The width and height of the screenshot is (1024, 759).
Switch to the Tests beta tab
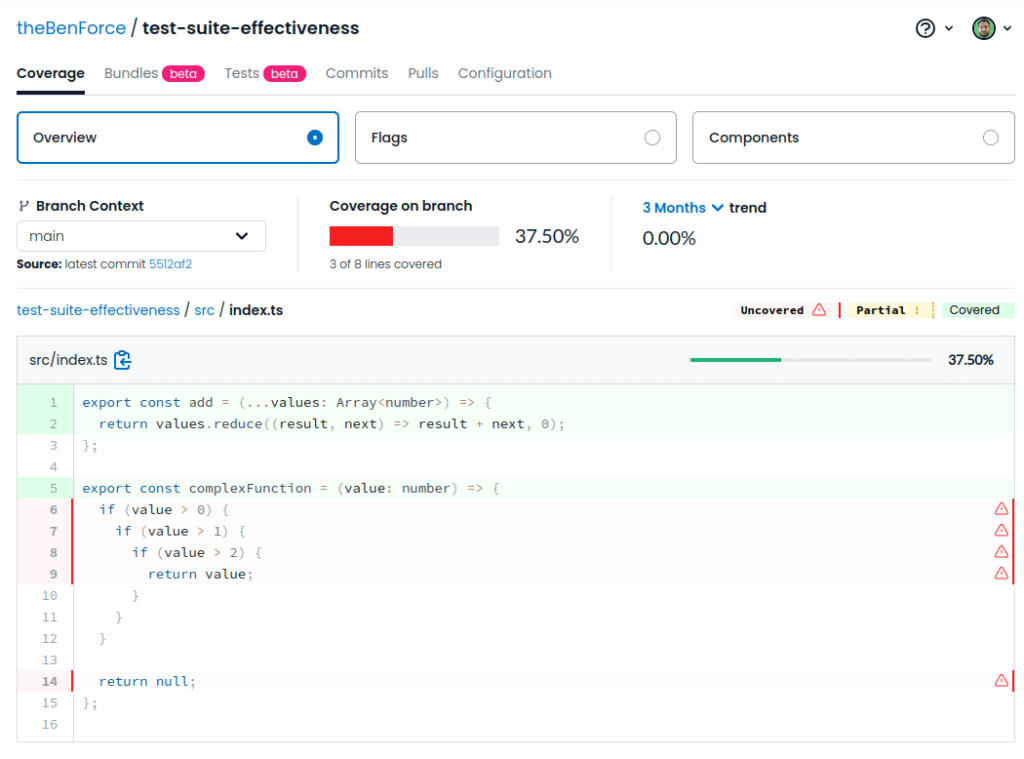click(265, 73)
